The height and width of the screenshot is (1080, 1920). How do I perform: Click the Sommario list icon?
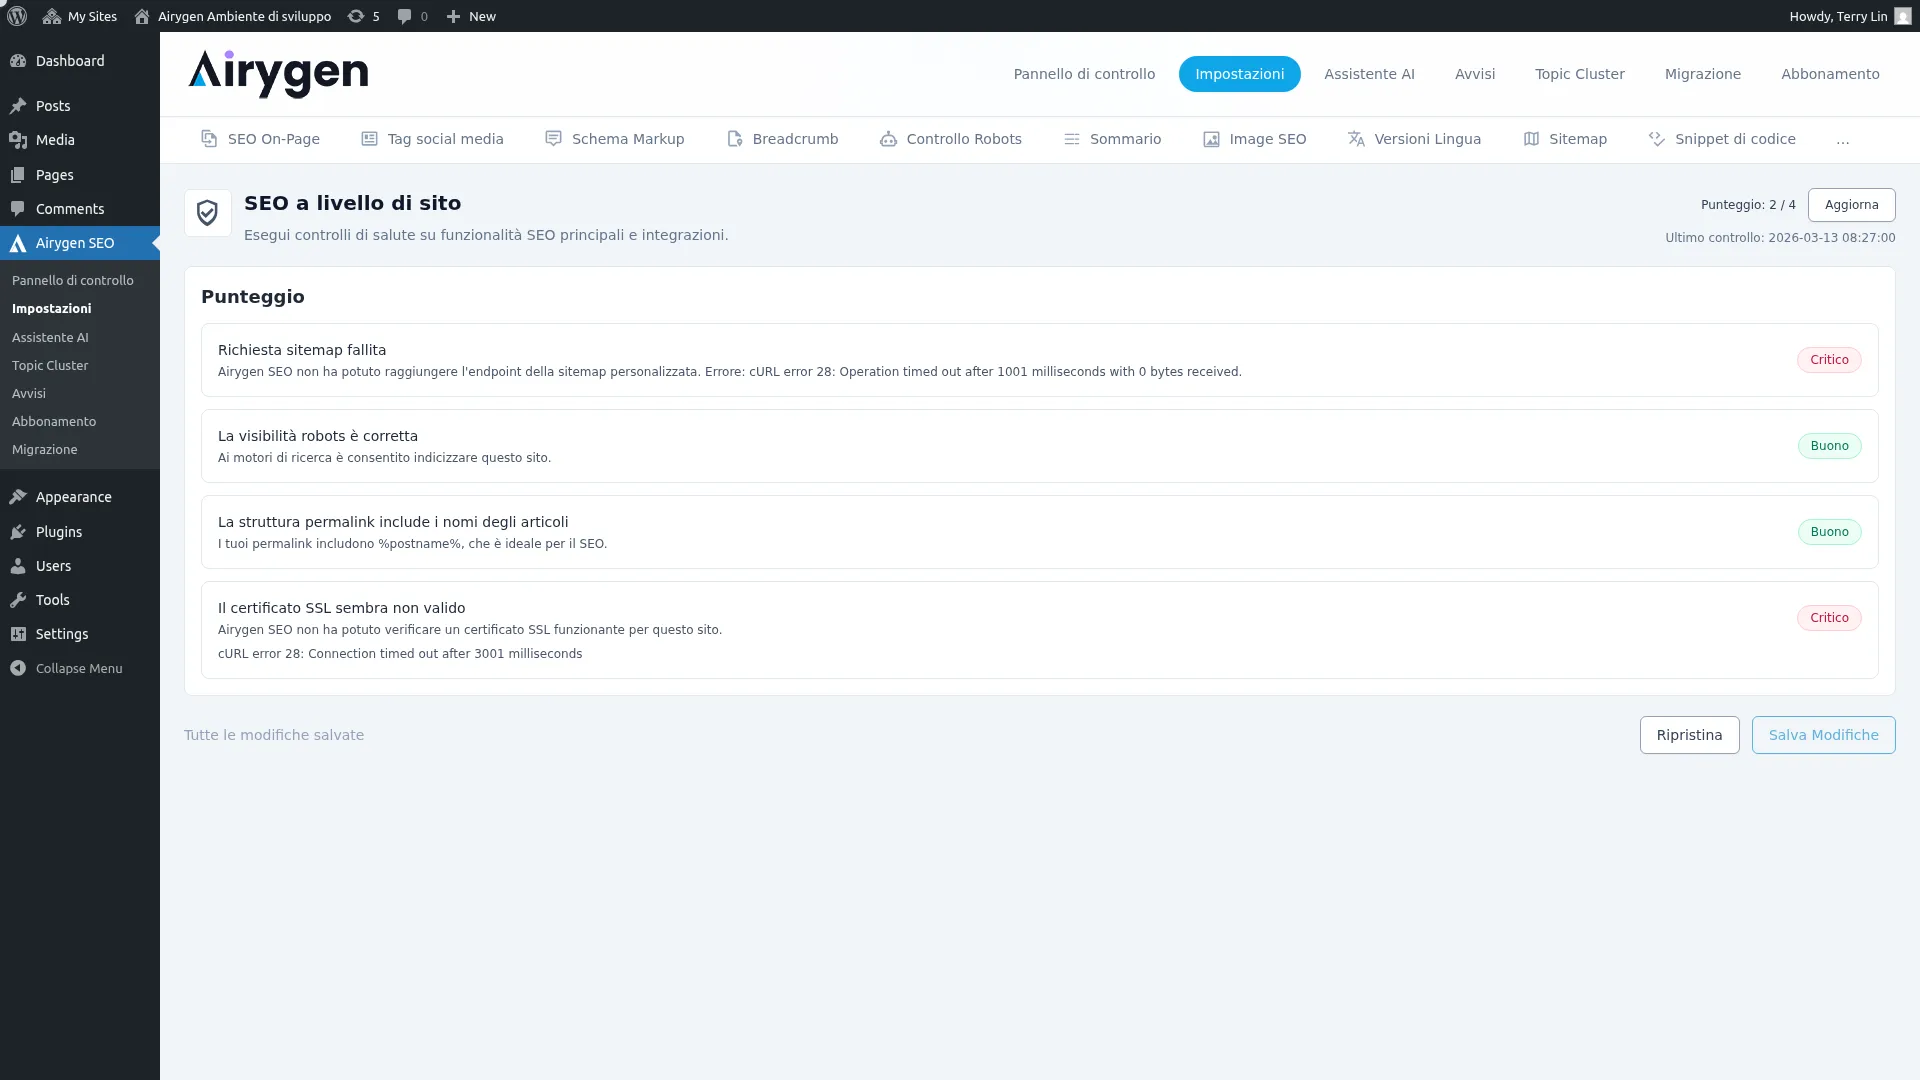click(1071, 139)
